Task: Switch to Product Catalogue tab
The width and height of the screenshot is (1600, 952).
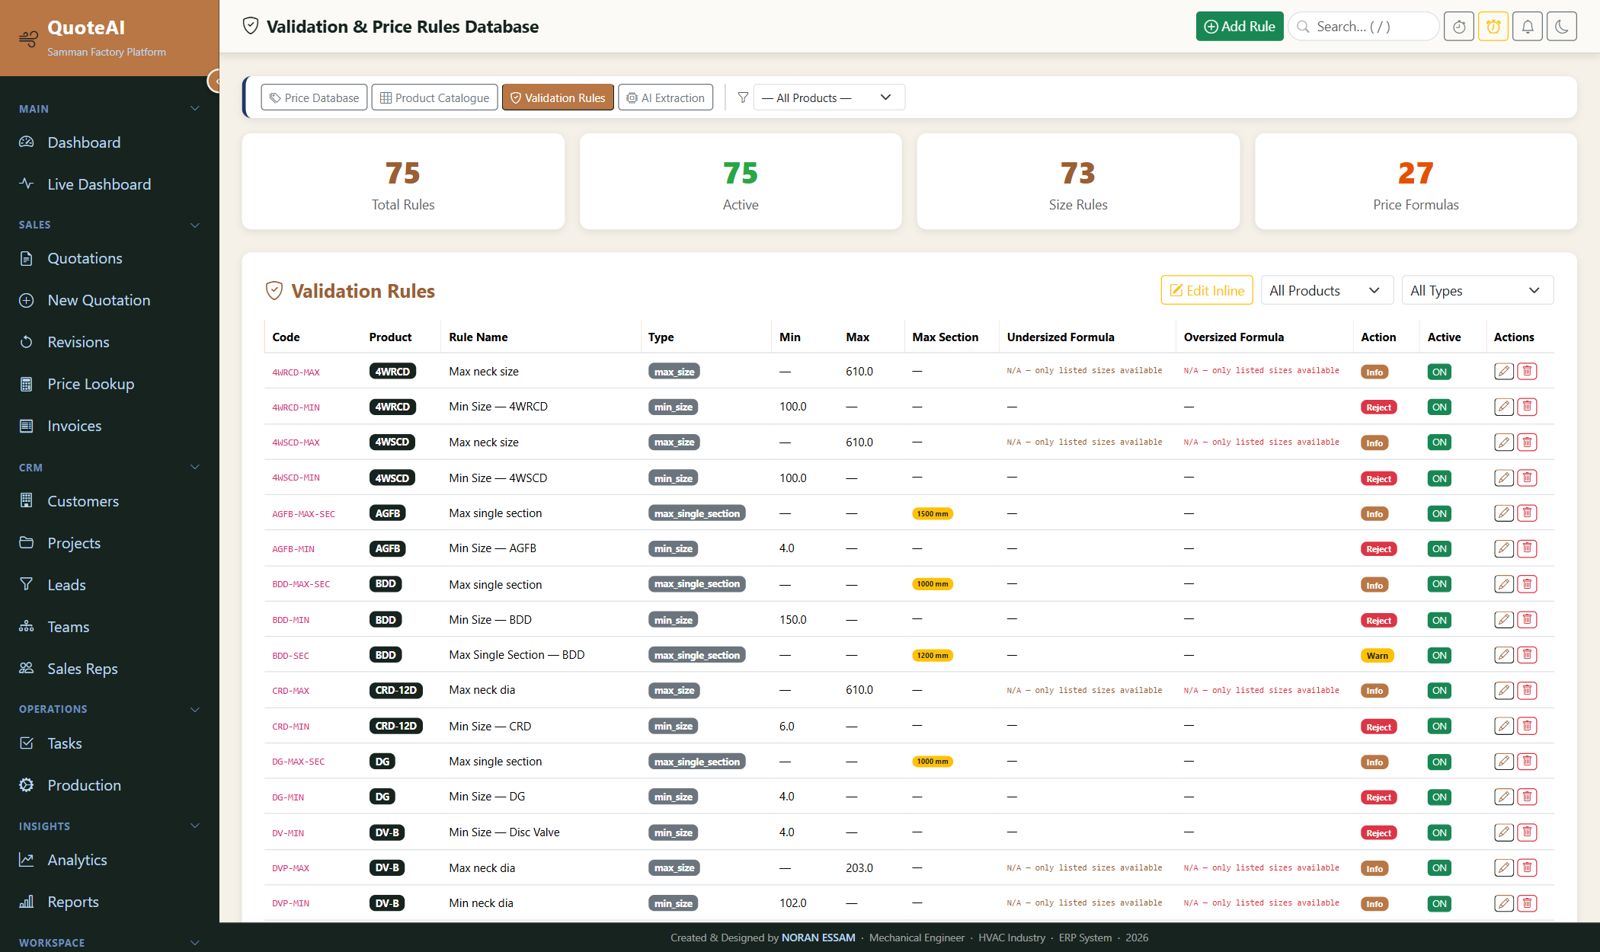Action: tap(435, 97)
